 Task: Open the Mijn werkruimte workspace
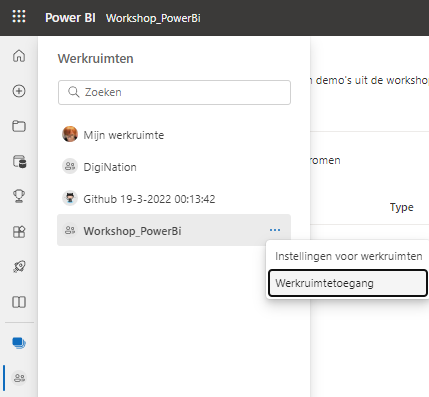click(x=174, y=135)
